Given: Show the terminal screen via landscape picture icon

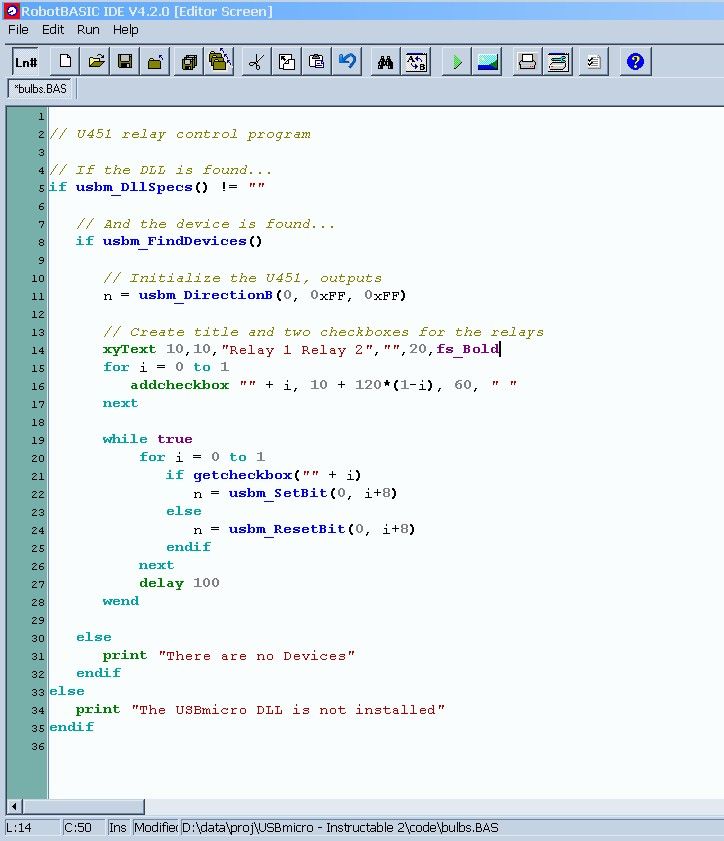Looking at the screenshot, I should click(487, 62).
